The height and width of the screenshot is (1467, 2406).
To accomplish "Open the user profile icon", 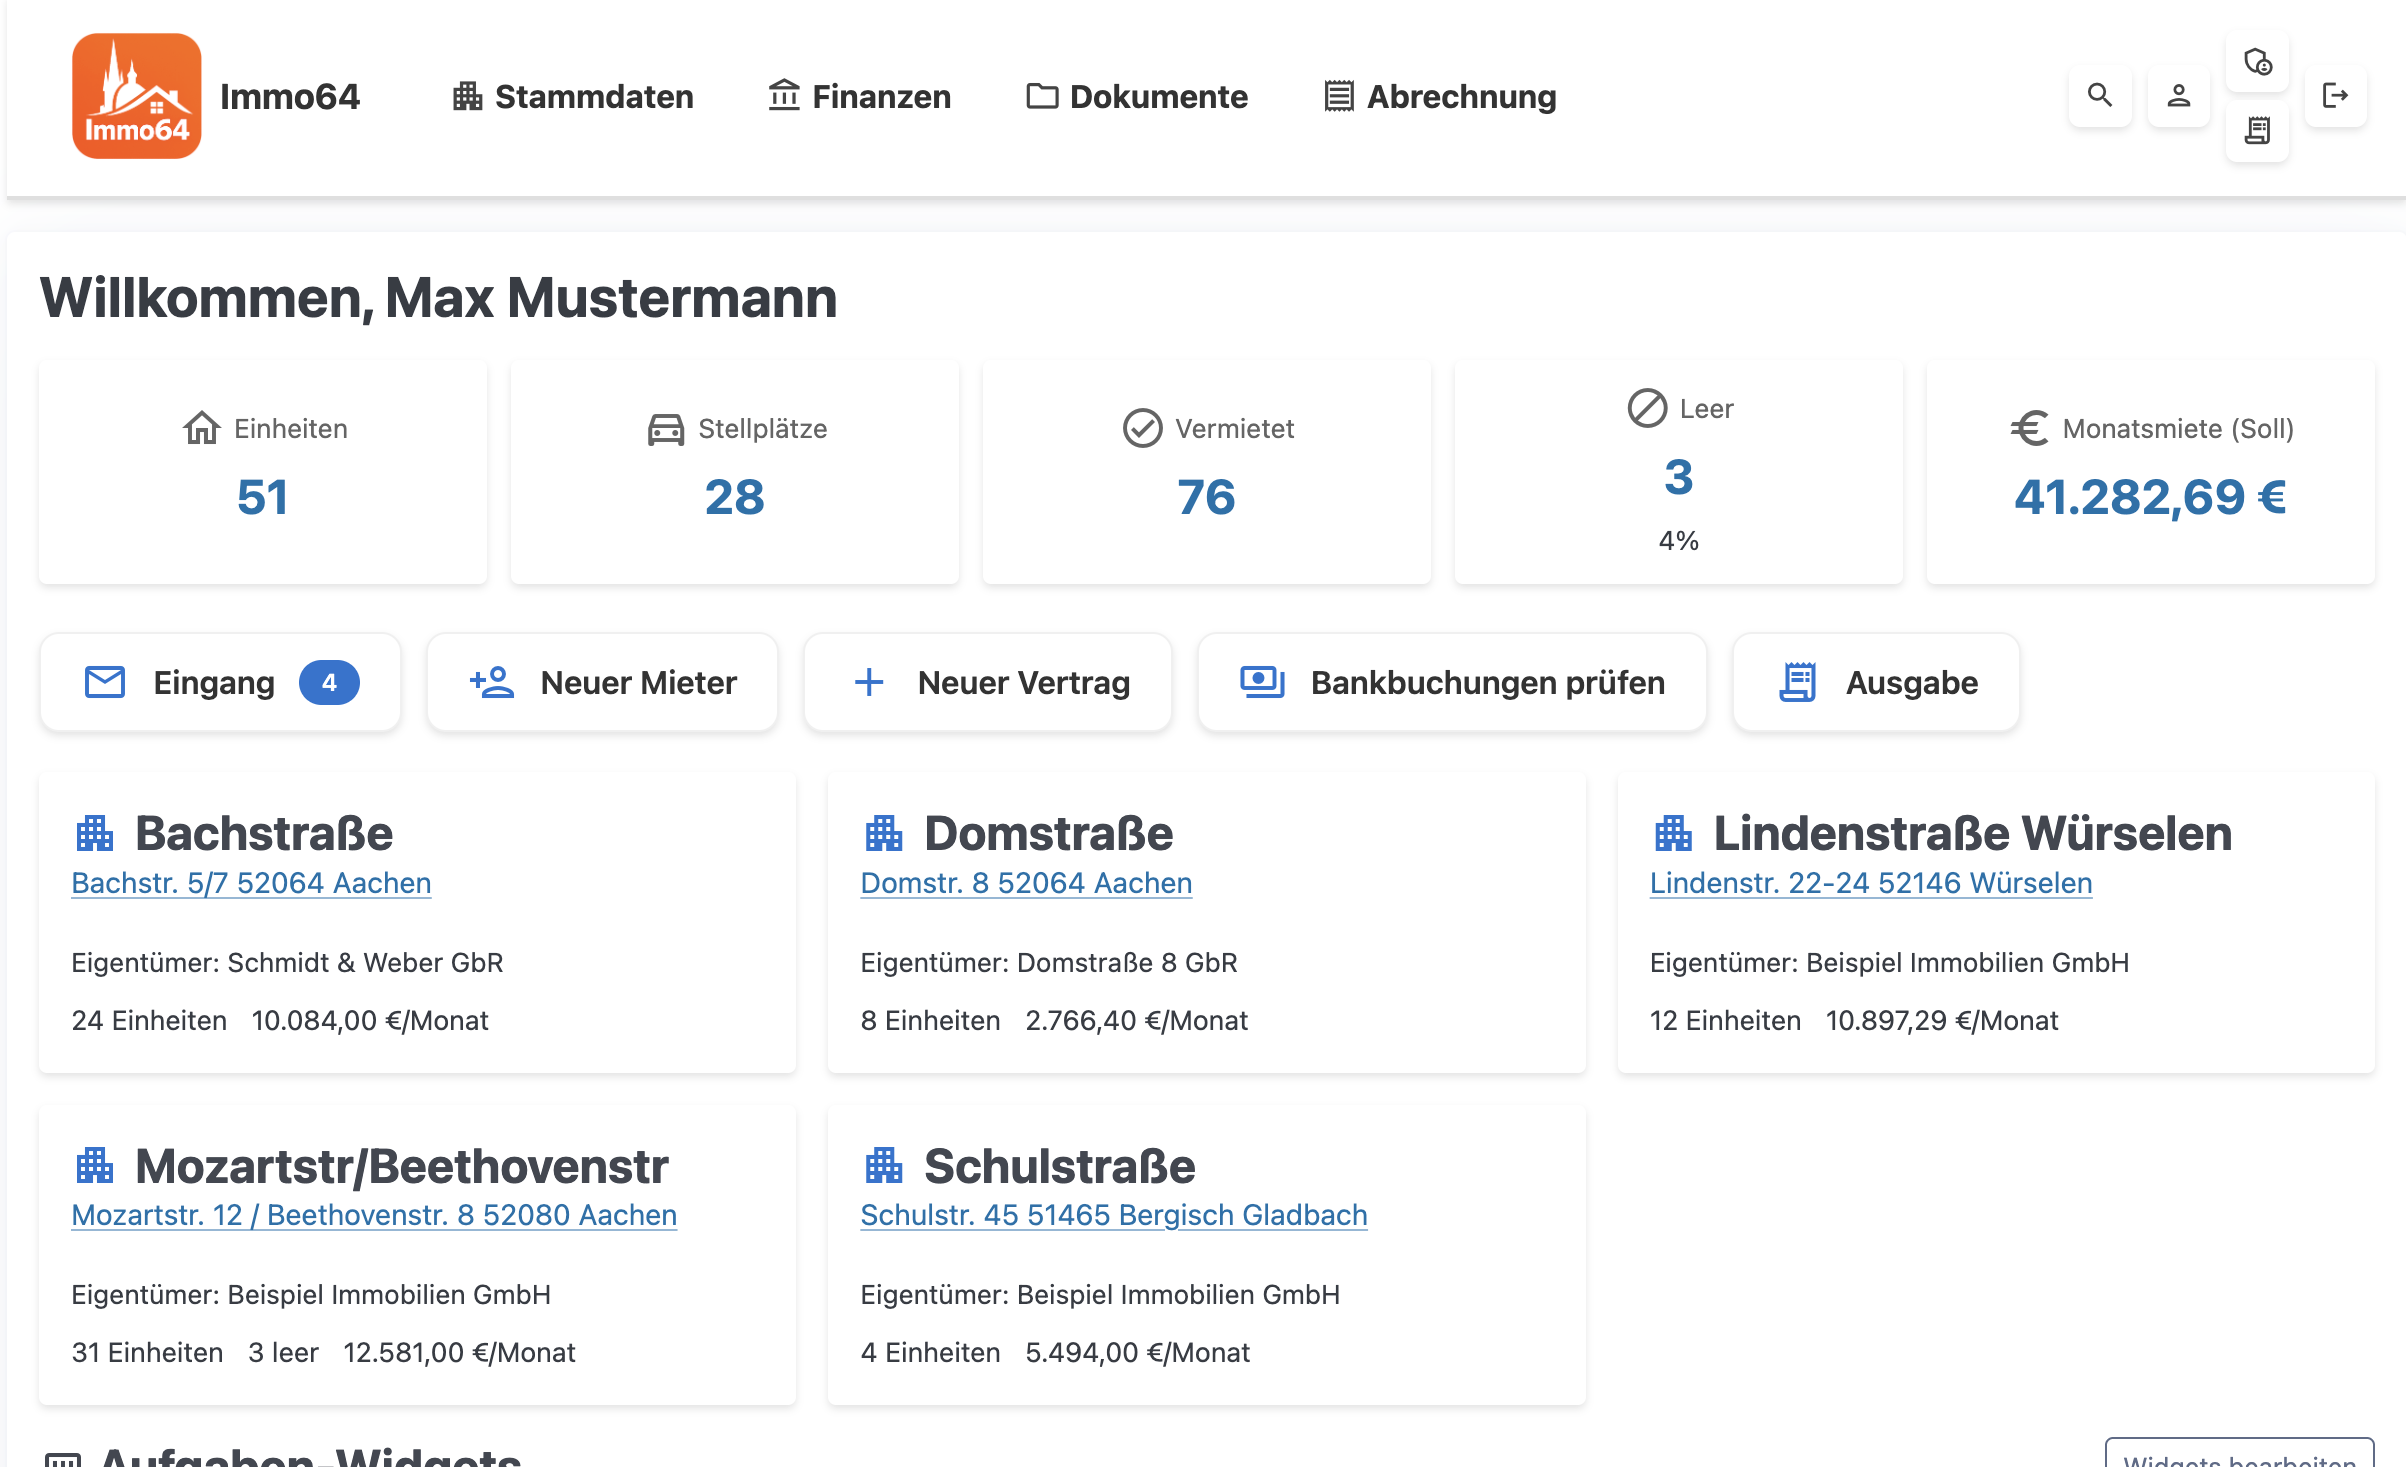I will (x=2178, y=96).
